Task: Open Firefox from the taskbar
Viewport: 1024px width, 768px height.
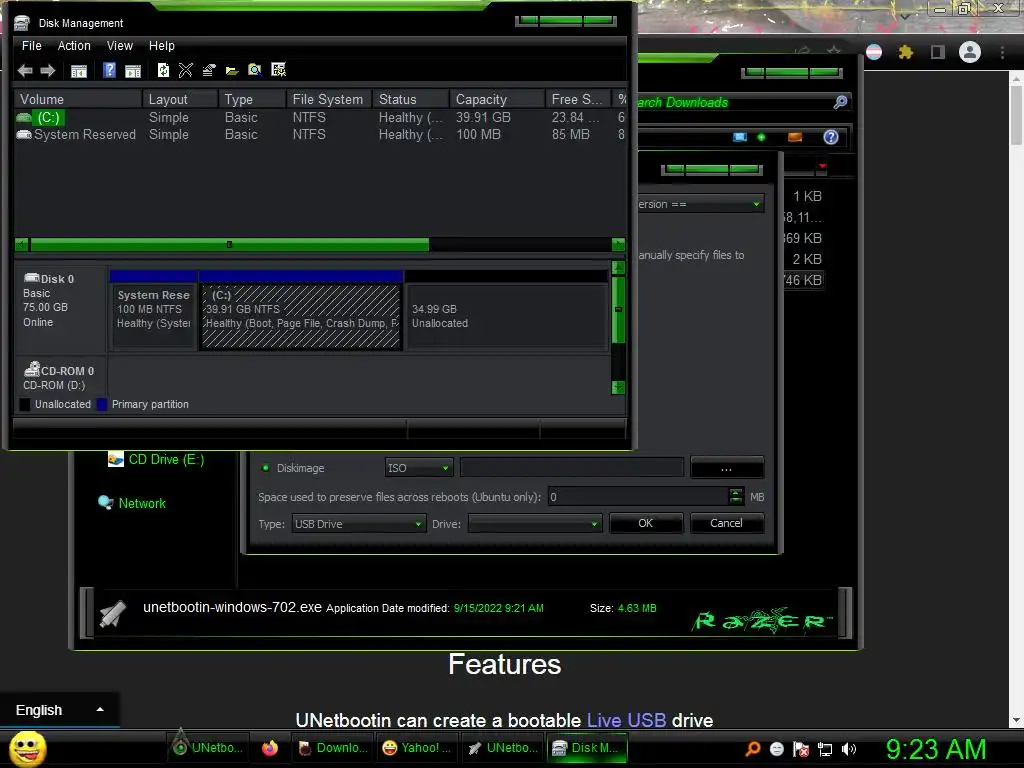Action: 270,748
